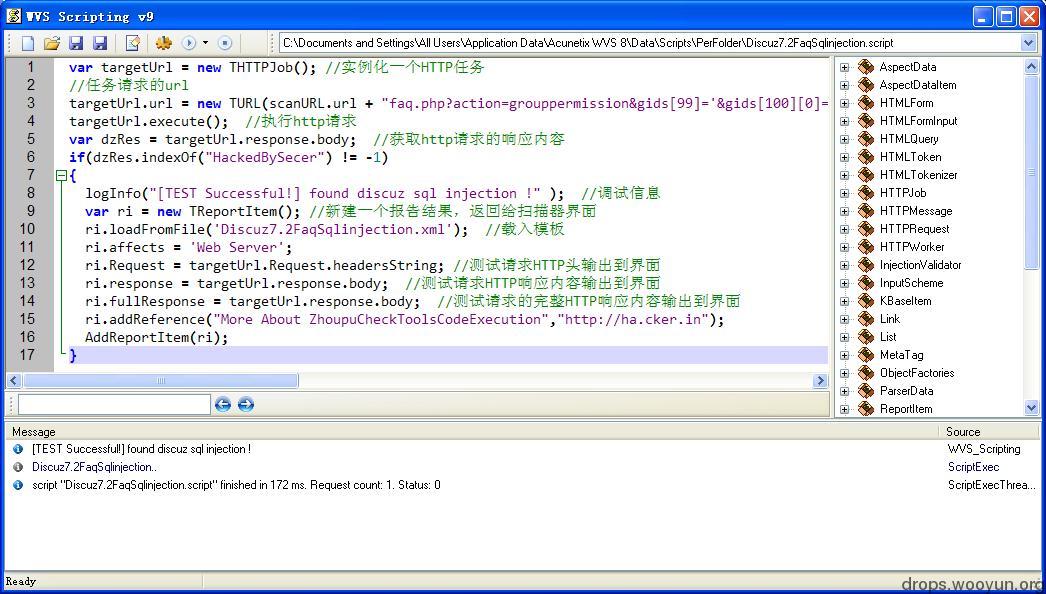Click the editor scroll-right arrow
The width and height of the screenshot is (1046, 594).
[x=821, y=381]
